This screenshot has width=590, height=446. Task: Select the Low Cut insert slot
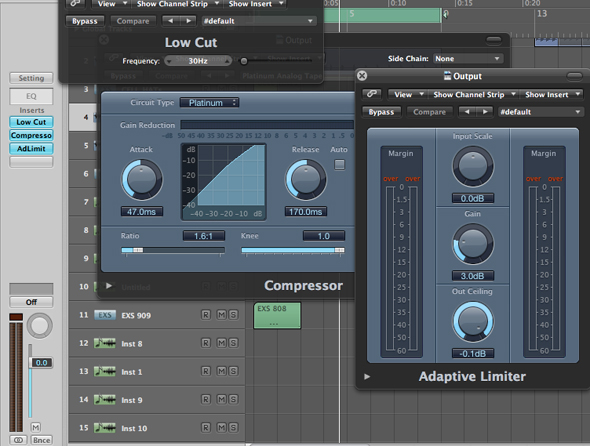(31, 122)
